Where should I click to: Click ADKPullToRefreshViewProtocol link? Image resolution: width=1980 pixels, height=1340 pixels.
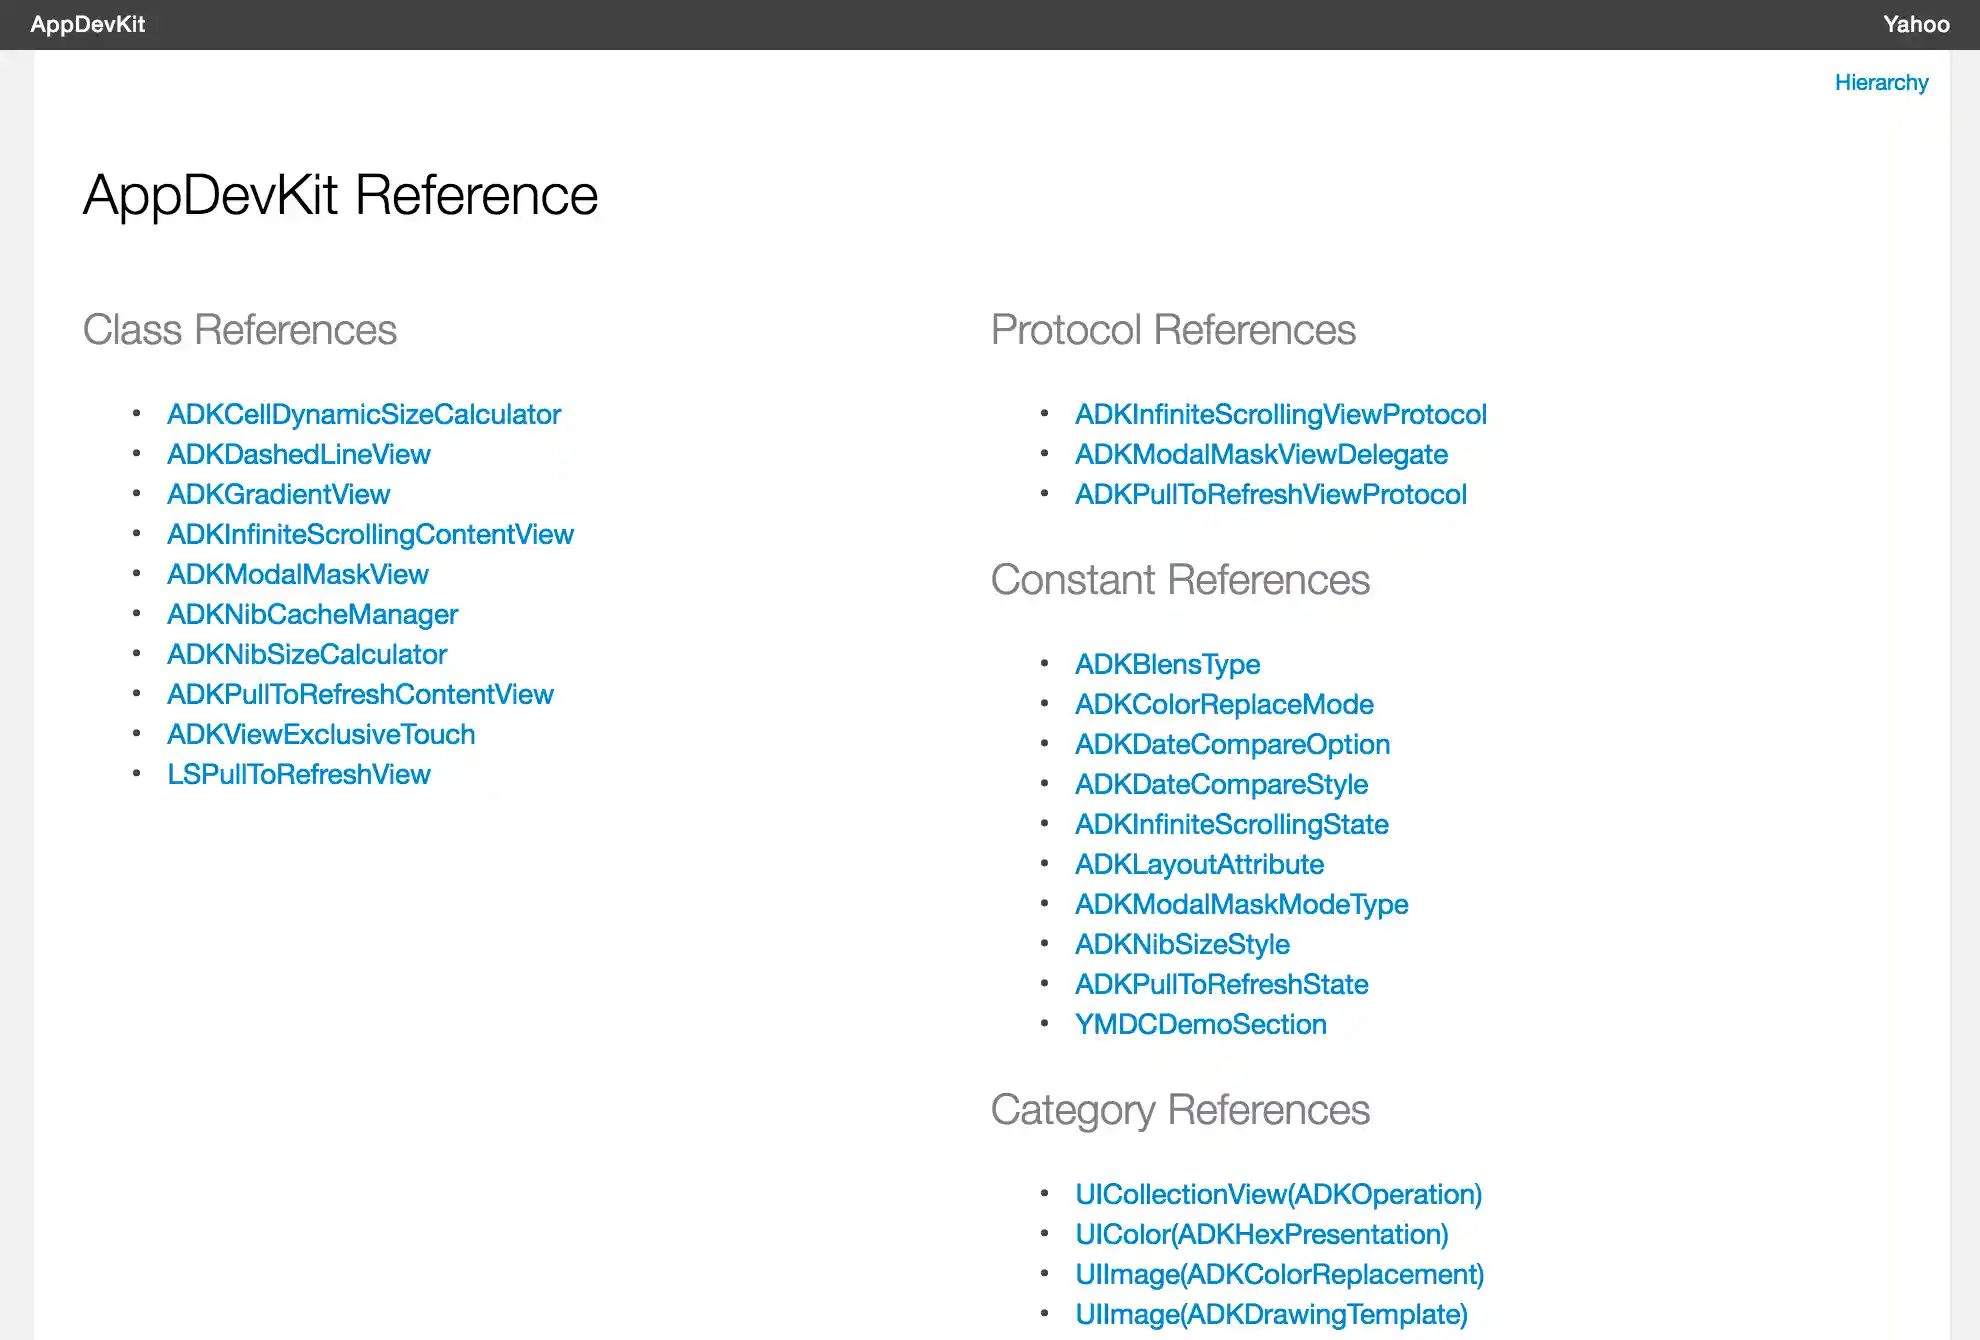pos(1270,494)
